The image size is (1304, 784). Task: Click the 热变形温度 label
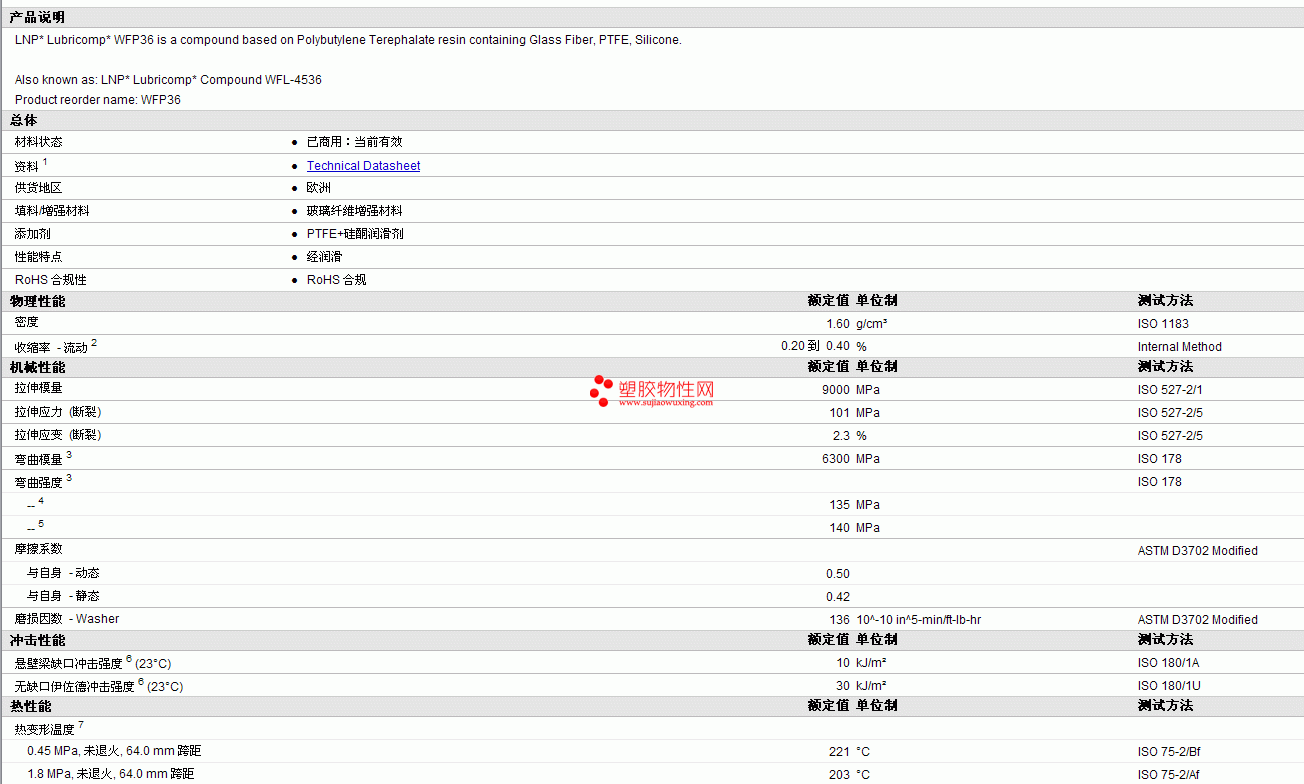tap(44, 729)
